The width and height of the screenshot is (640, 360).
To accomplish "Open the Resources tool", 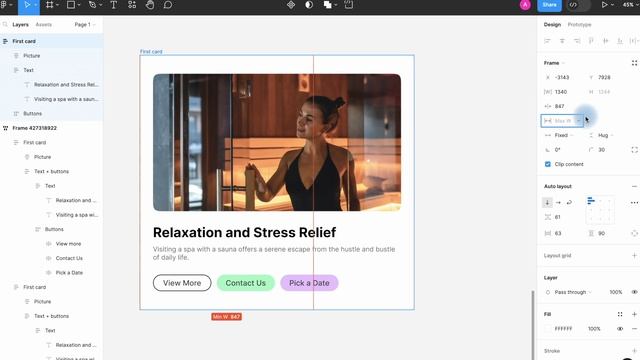I will click(x=132, y=5).
